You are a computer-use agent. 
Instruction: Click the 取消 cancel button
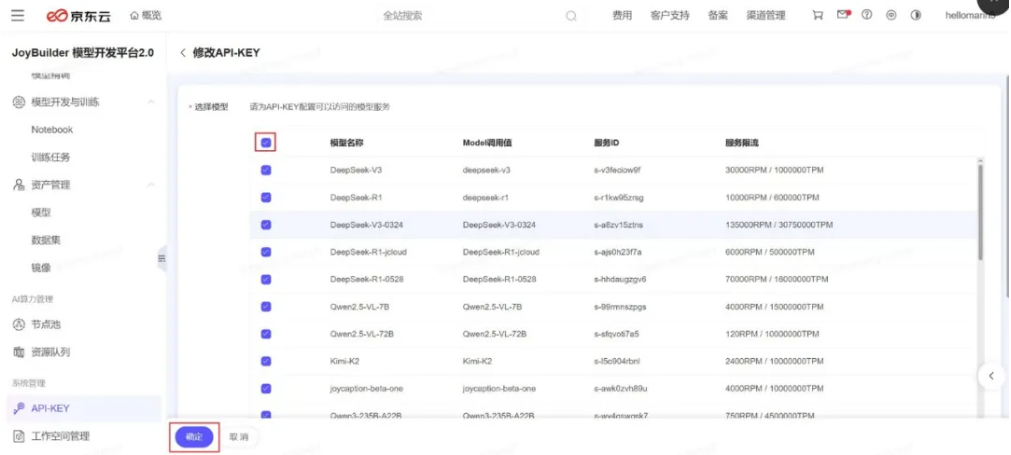coord(238,437)
